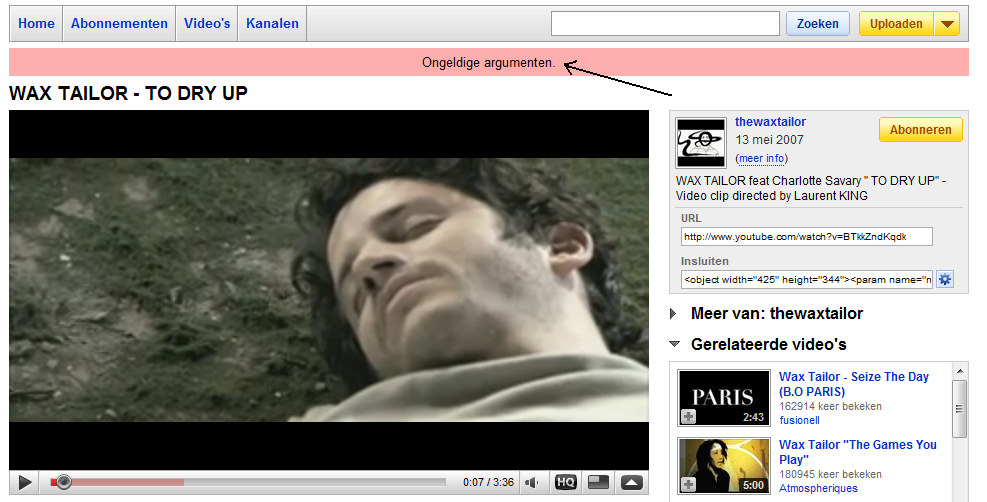
Task: Open the Uploaden dropdown arrow
Action: coord(947,24)
